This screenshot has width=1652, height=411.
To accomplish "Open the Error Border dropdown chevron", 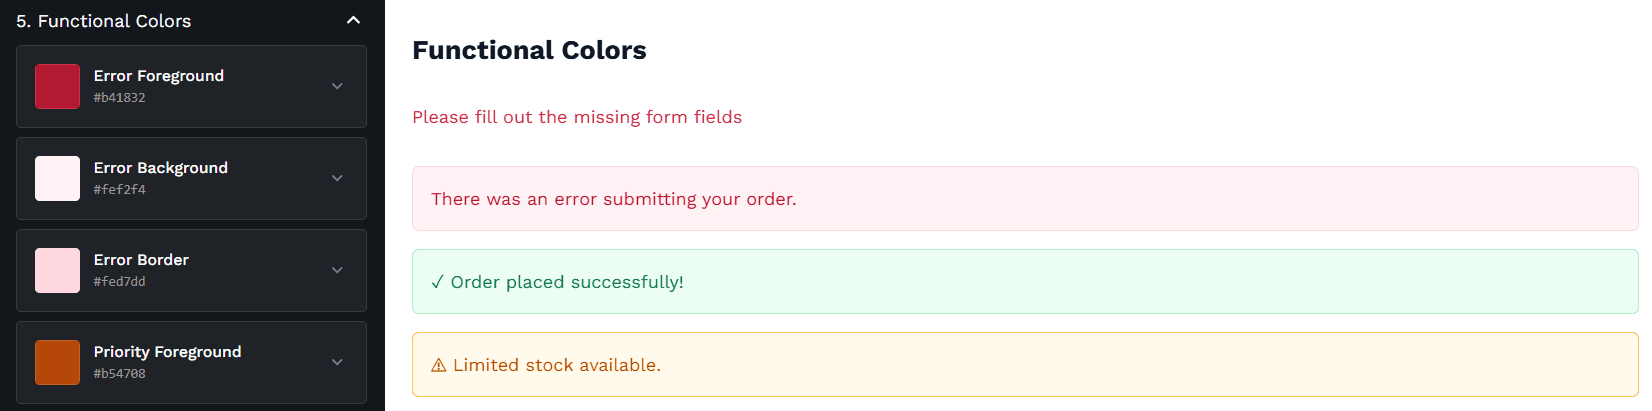I will coord(337,270).
